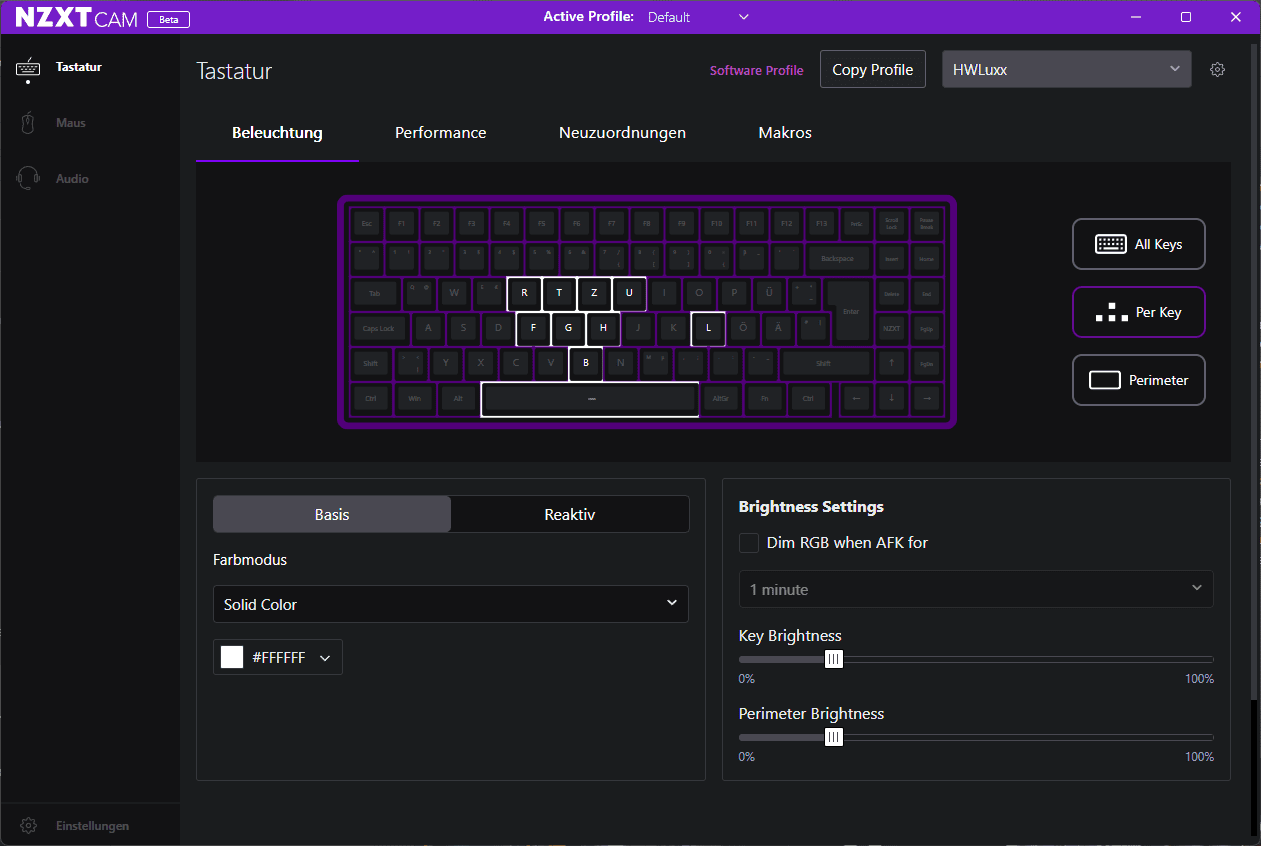Screen dimensions: 1261x846
Task: Select the Delete key on keyboard preview
Action: pyautogui.click(x=891, y=293)
